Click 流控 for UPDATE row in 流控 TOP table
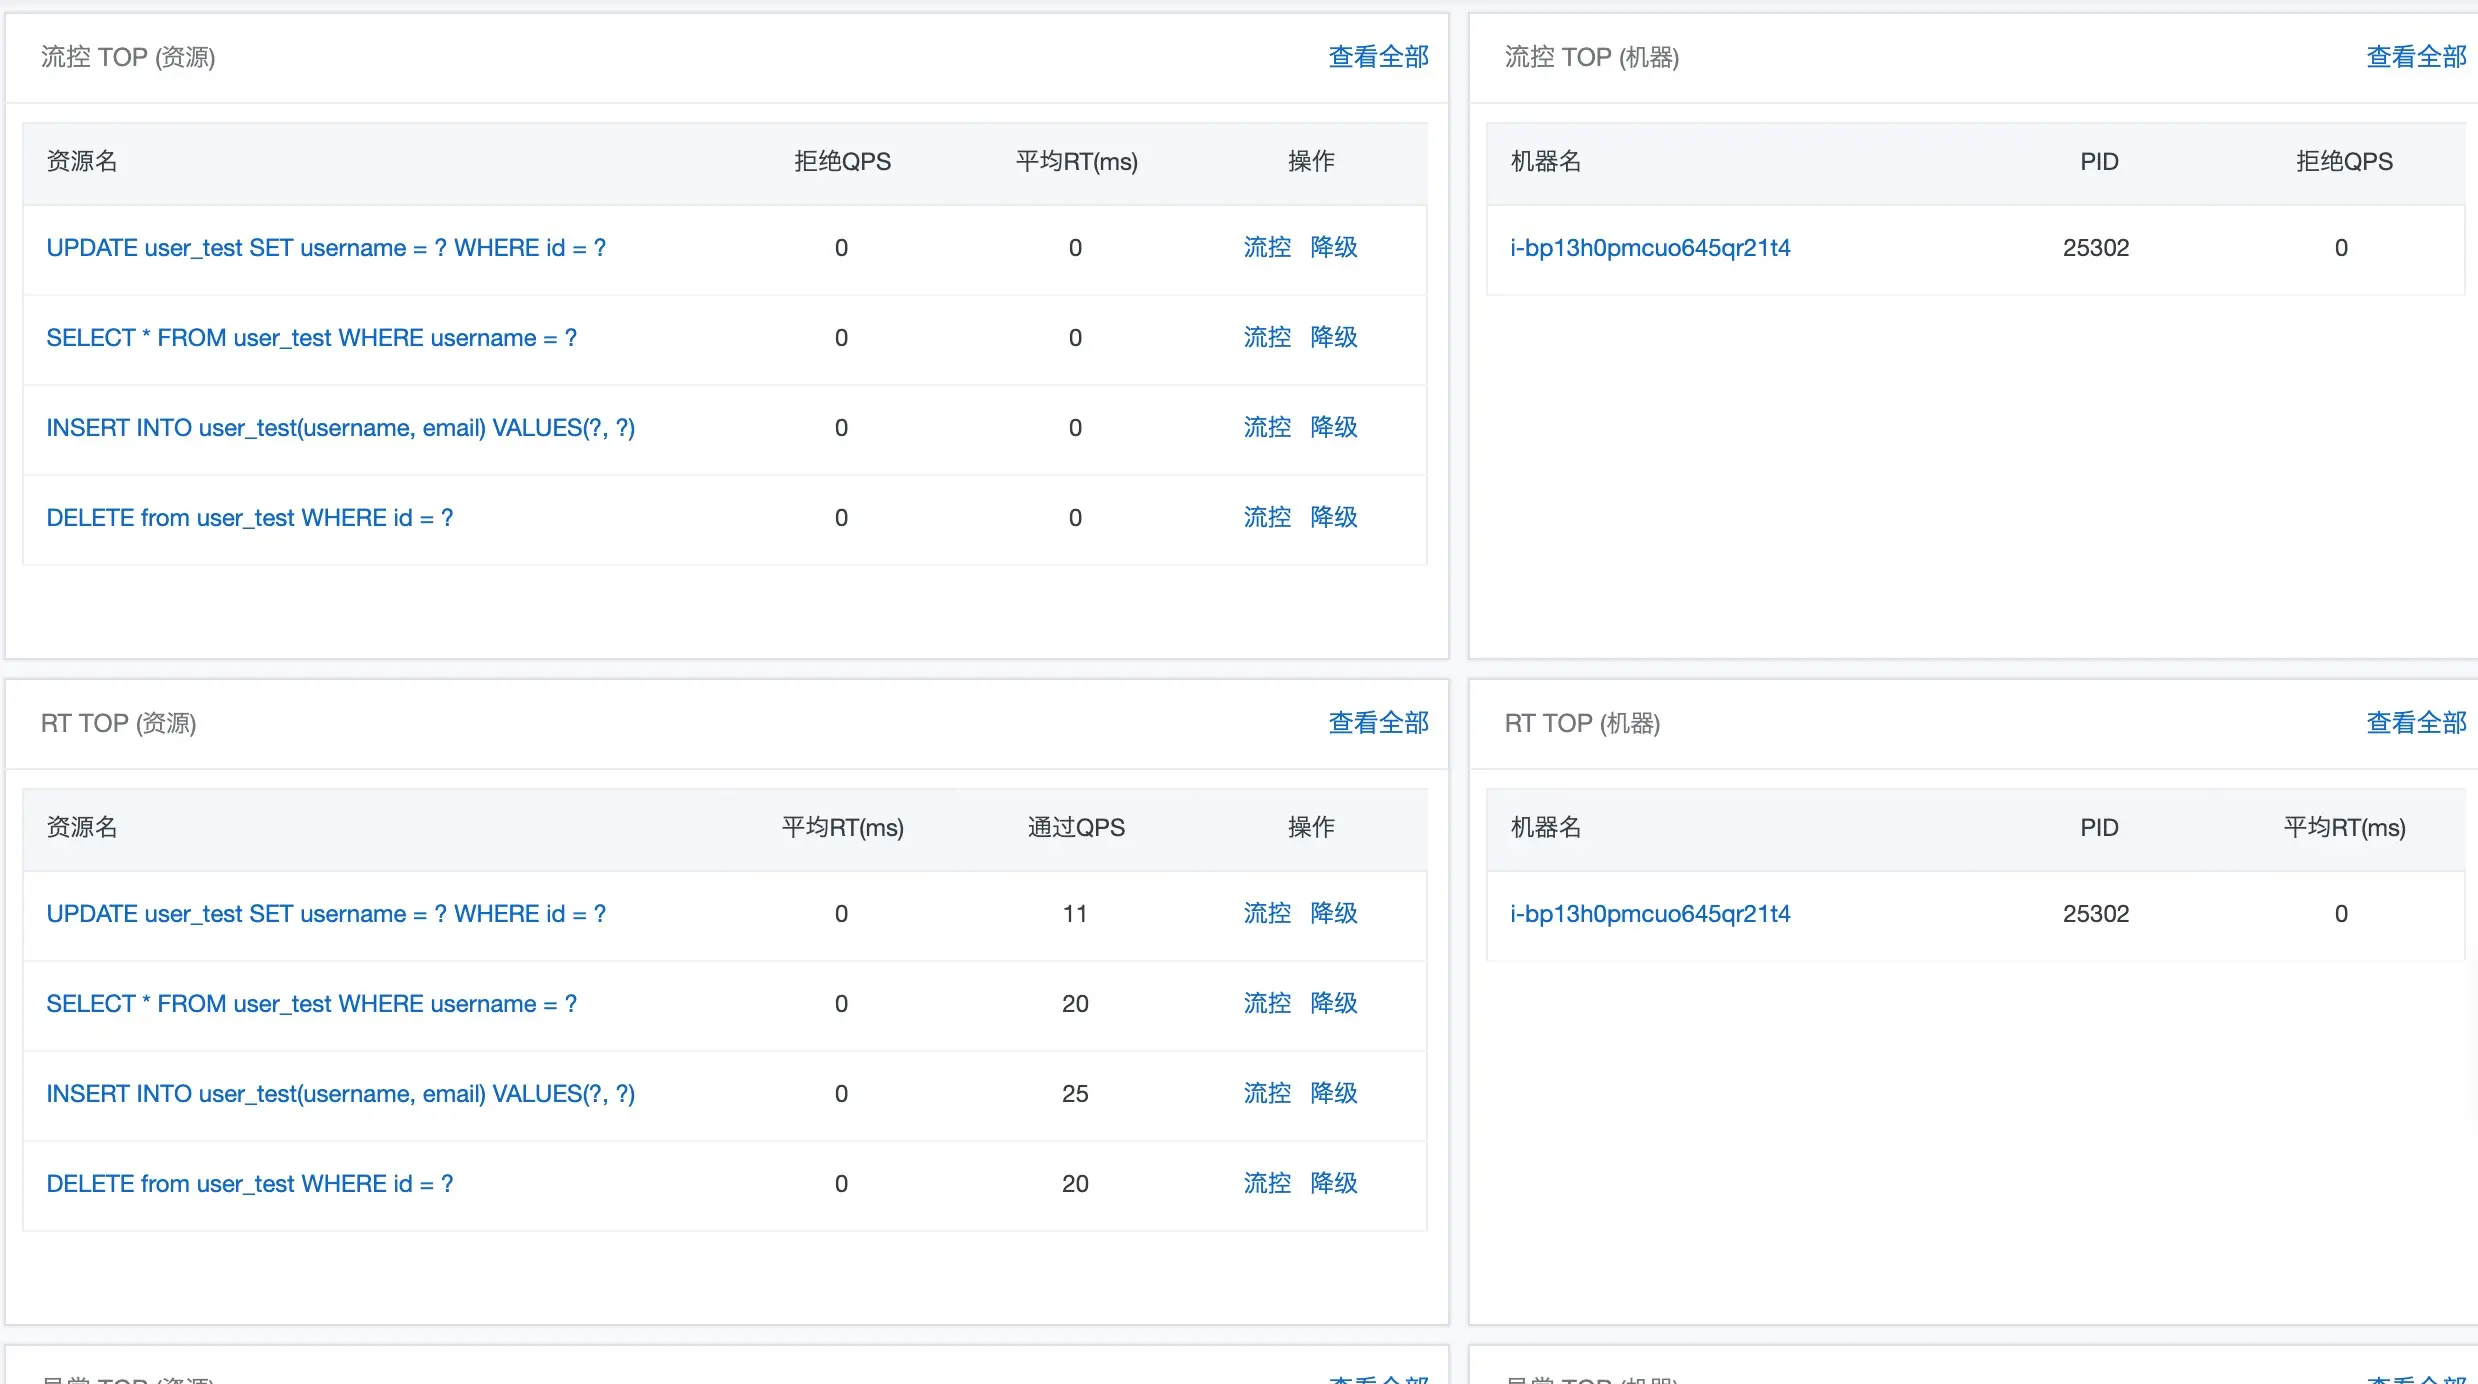This screenshot has width=2478, height=1384. (x=1267, y=247)
